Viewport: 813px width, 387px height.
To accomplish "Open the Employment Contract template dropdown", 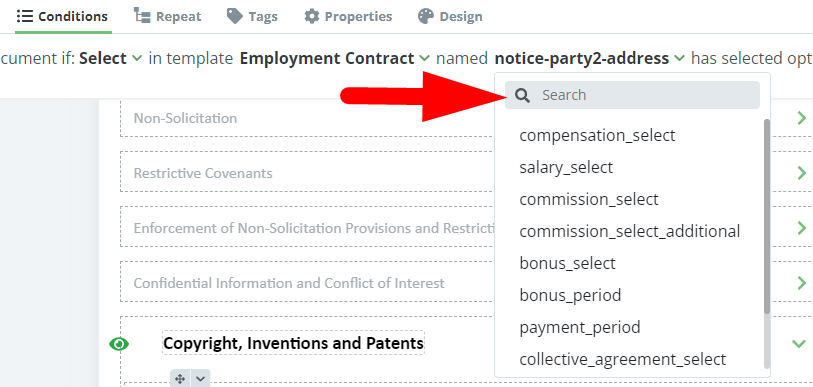I will (334, 59).
